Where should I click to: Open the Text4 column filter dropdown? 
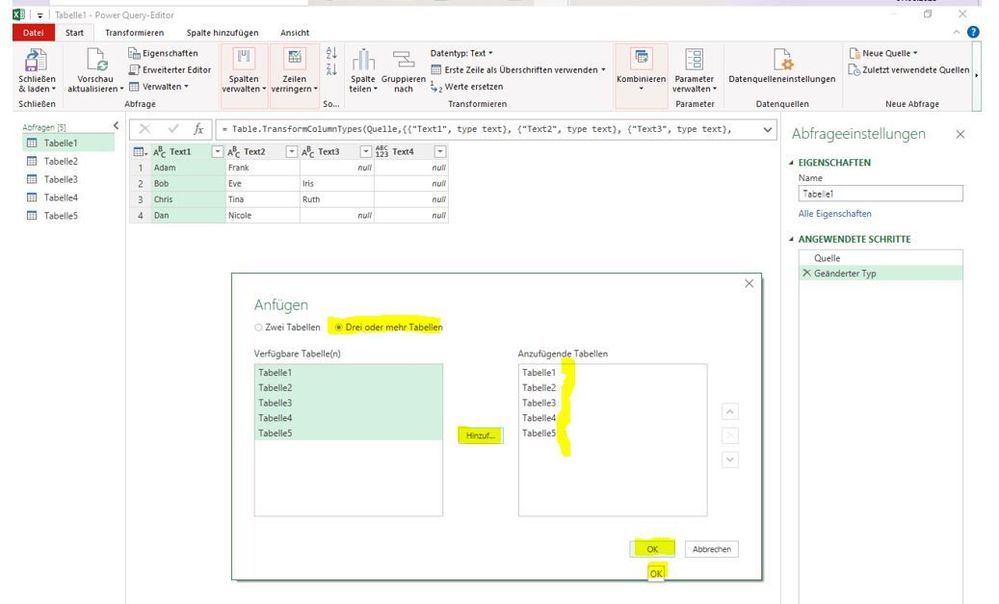point(440,152)
